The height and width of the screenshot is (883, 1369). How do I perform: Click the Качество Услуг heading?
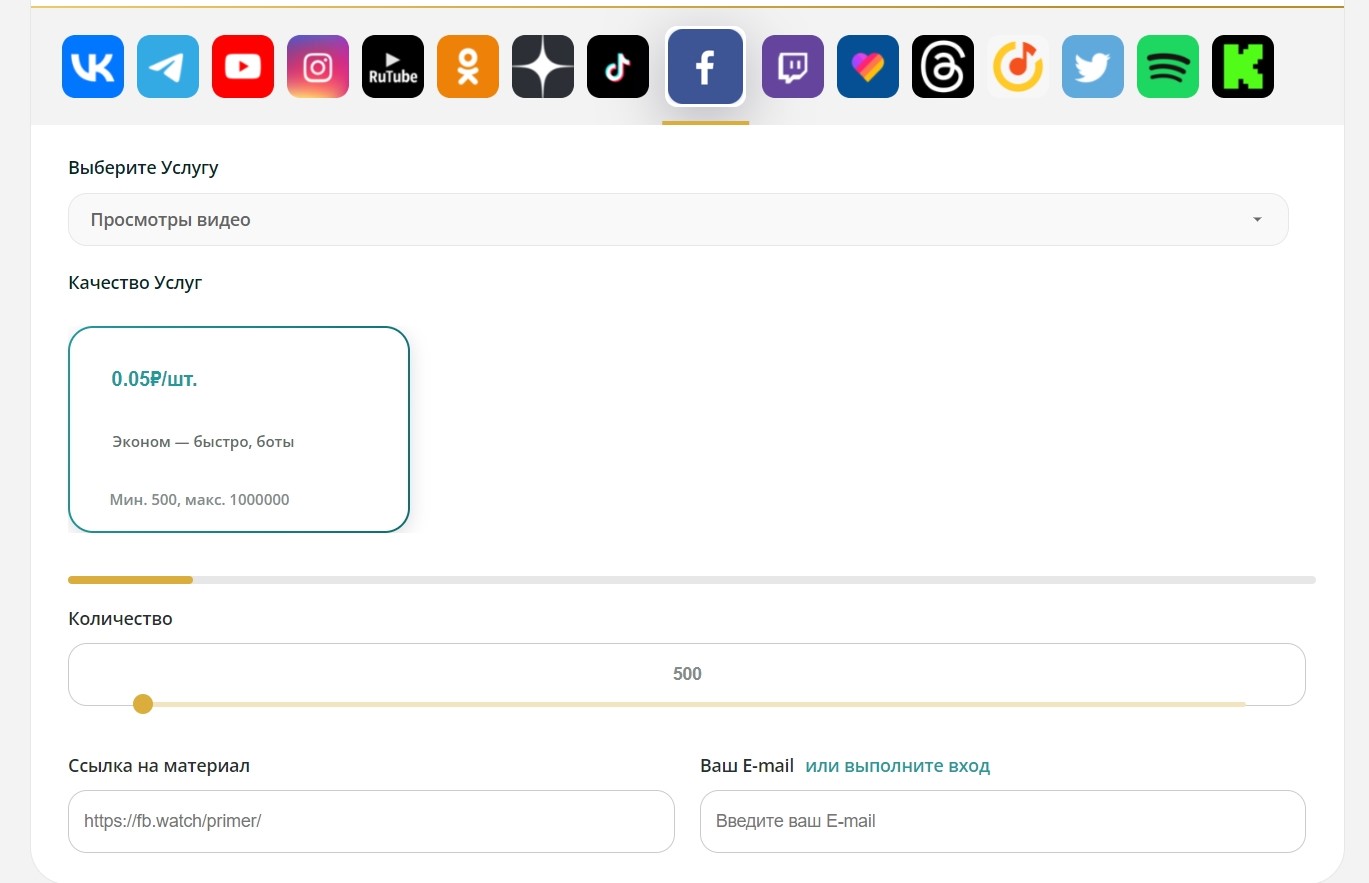click(x=135, y=283)
